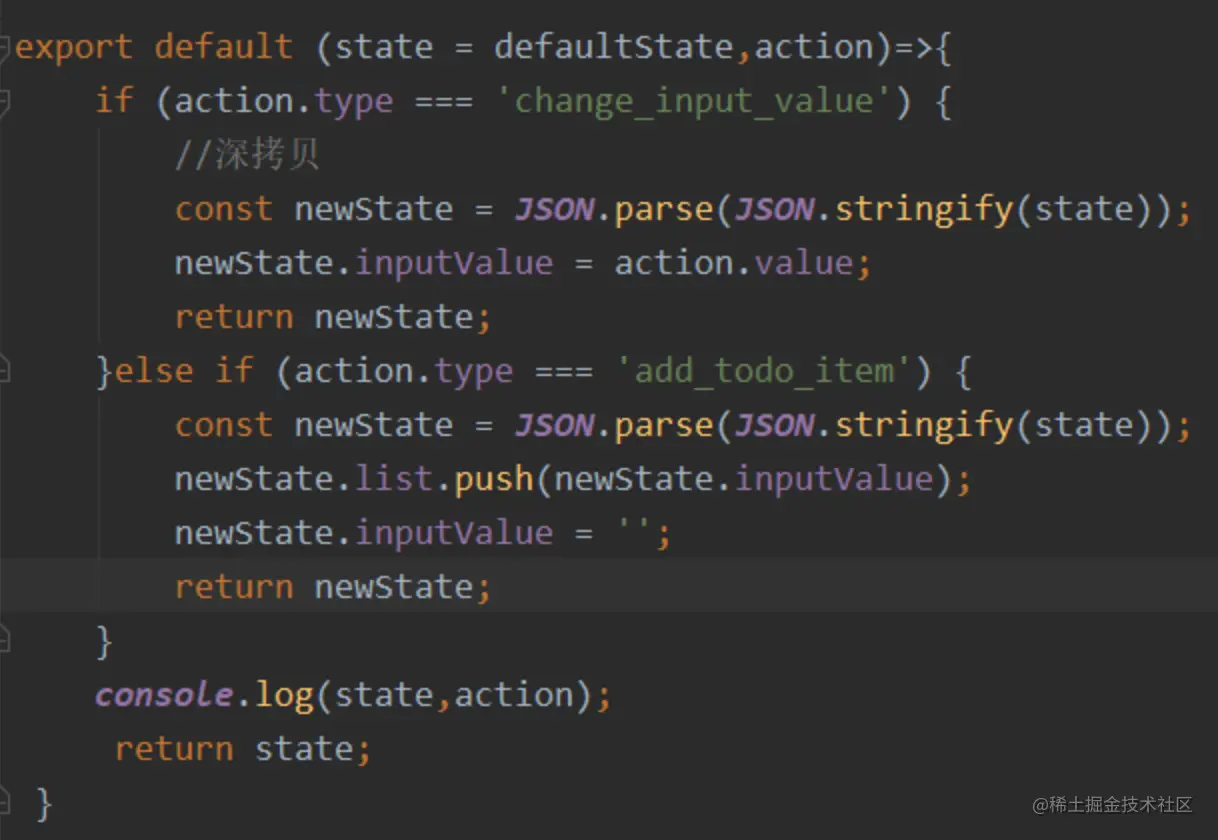Click fold end marker at function's closing brace
This screenshot has width=1218, height=840.
[x=4, y=802]
